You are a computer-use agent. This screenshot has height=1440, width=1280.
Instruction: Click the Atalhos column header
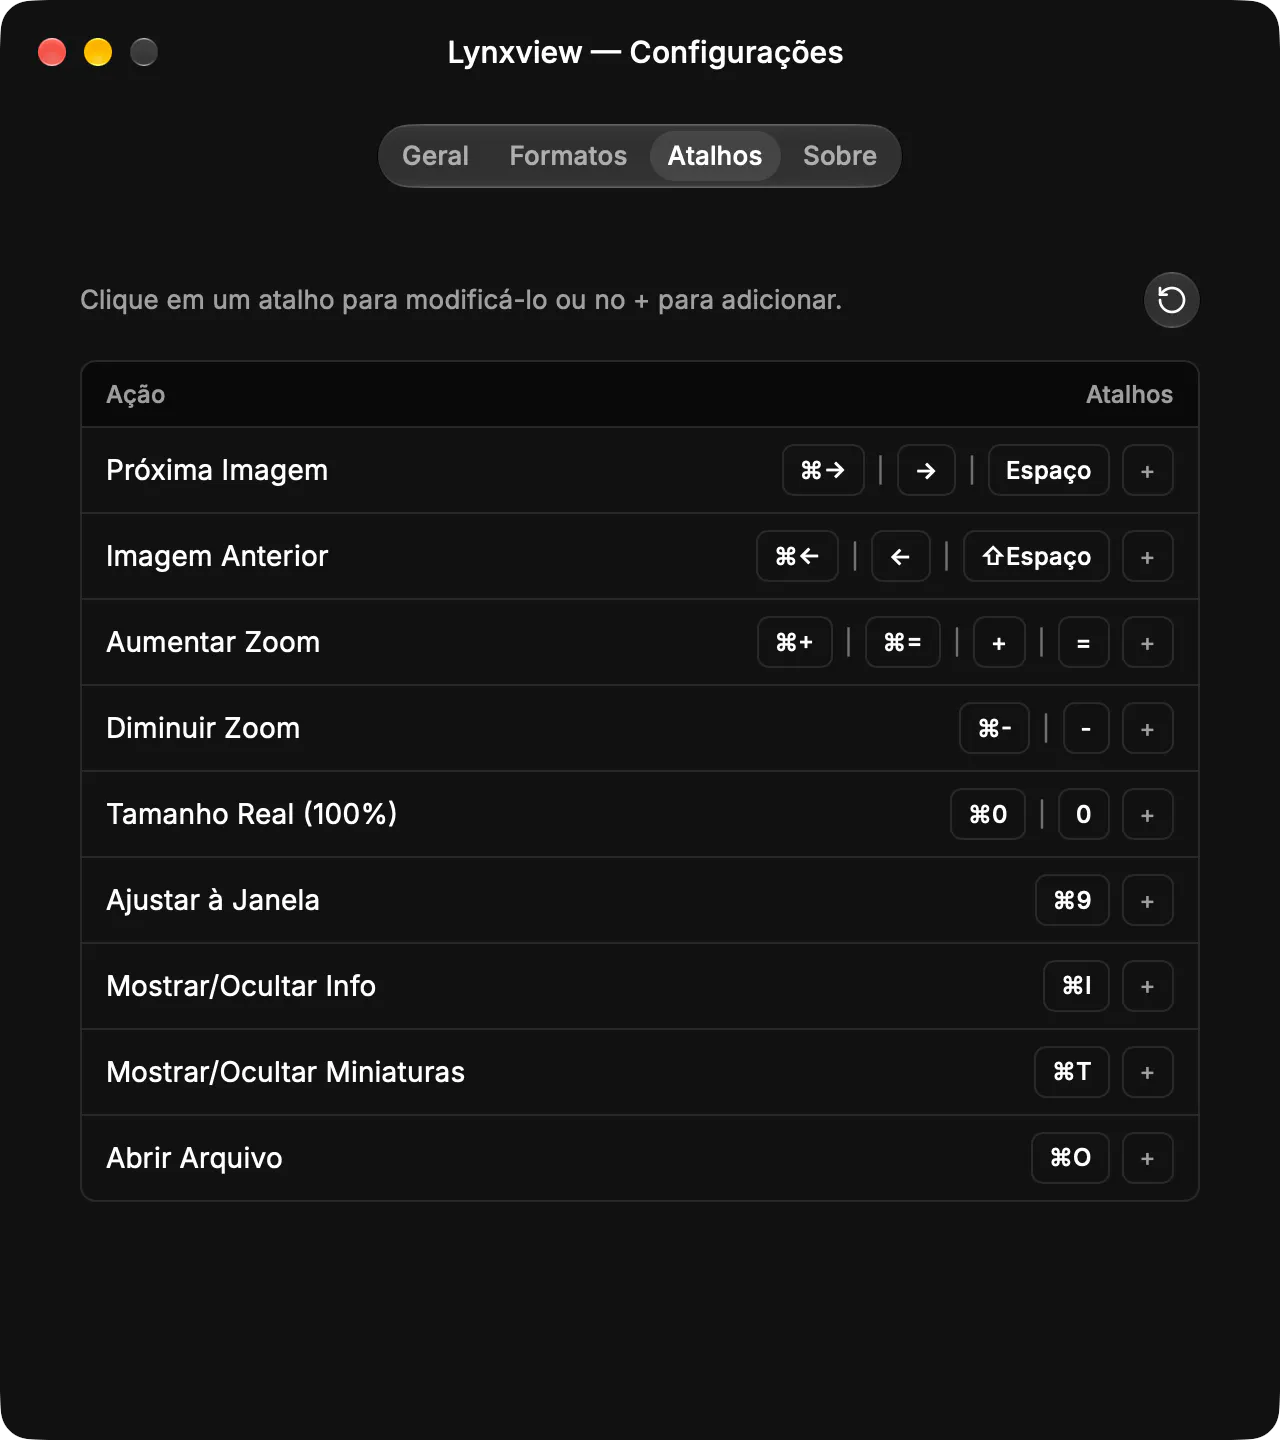pyautogui.click(x=1129, y=394)
